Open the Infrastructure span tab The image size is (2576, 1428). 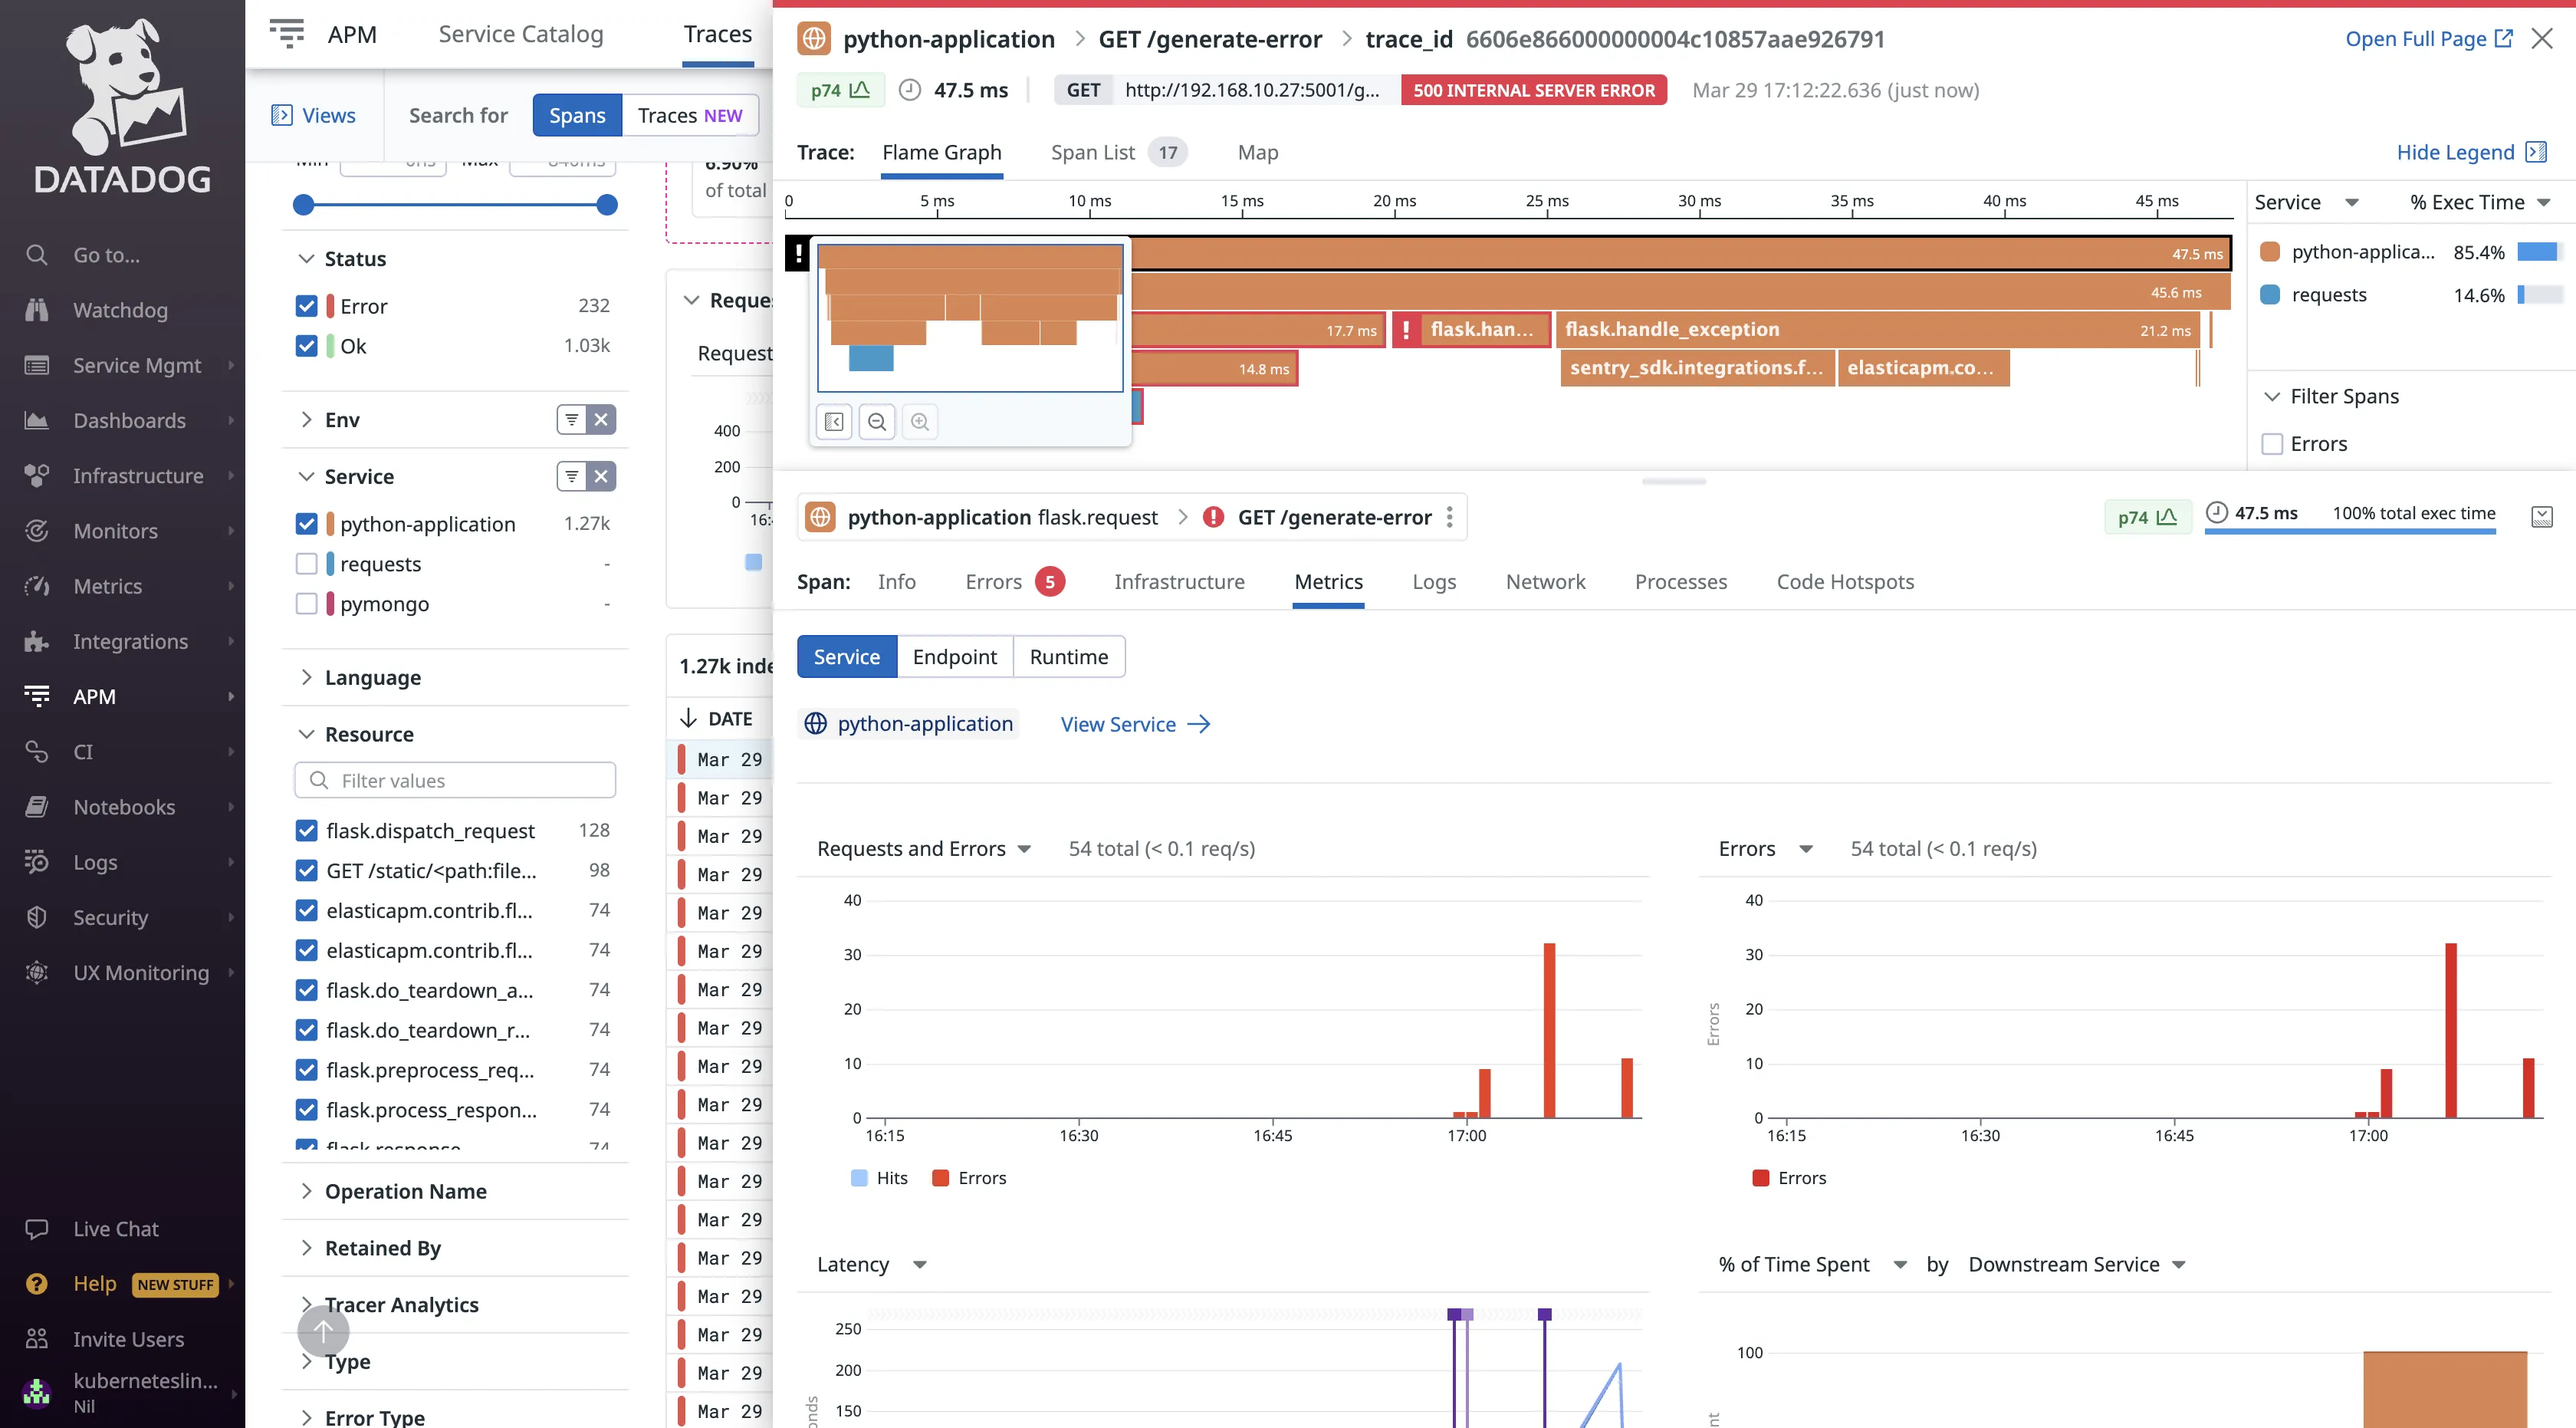(x=1179, y=582)
